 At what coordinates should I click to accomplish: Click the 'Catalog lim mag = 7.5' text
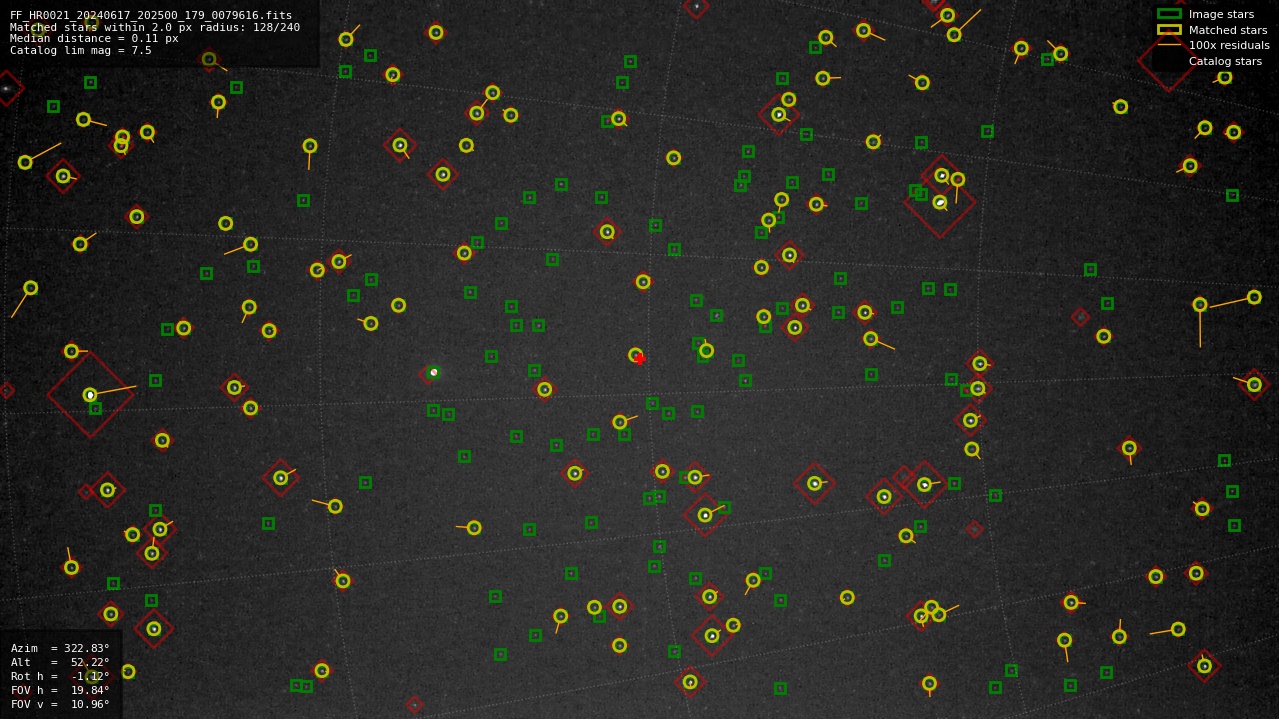tap(81, 51)
